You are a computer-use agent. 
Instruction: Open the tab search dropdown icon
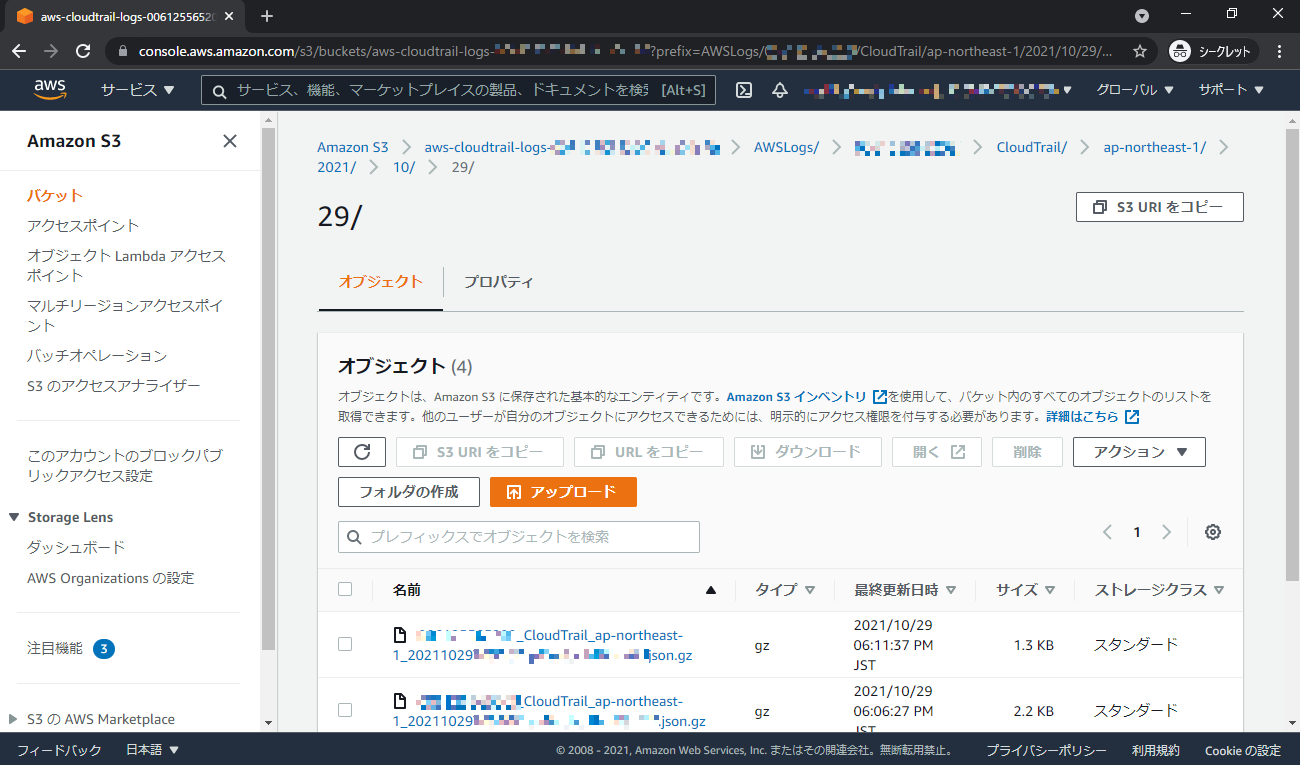(1142, 16)
